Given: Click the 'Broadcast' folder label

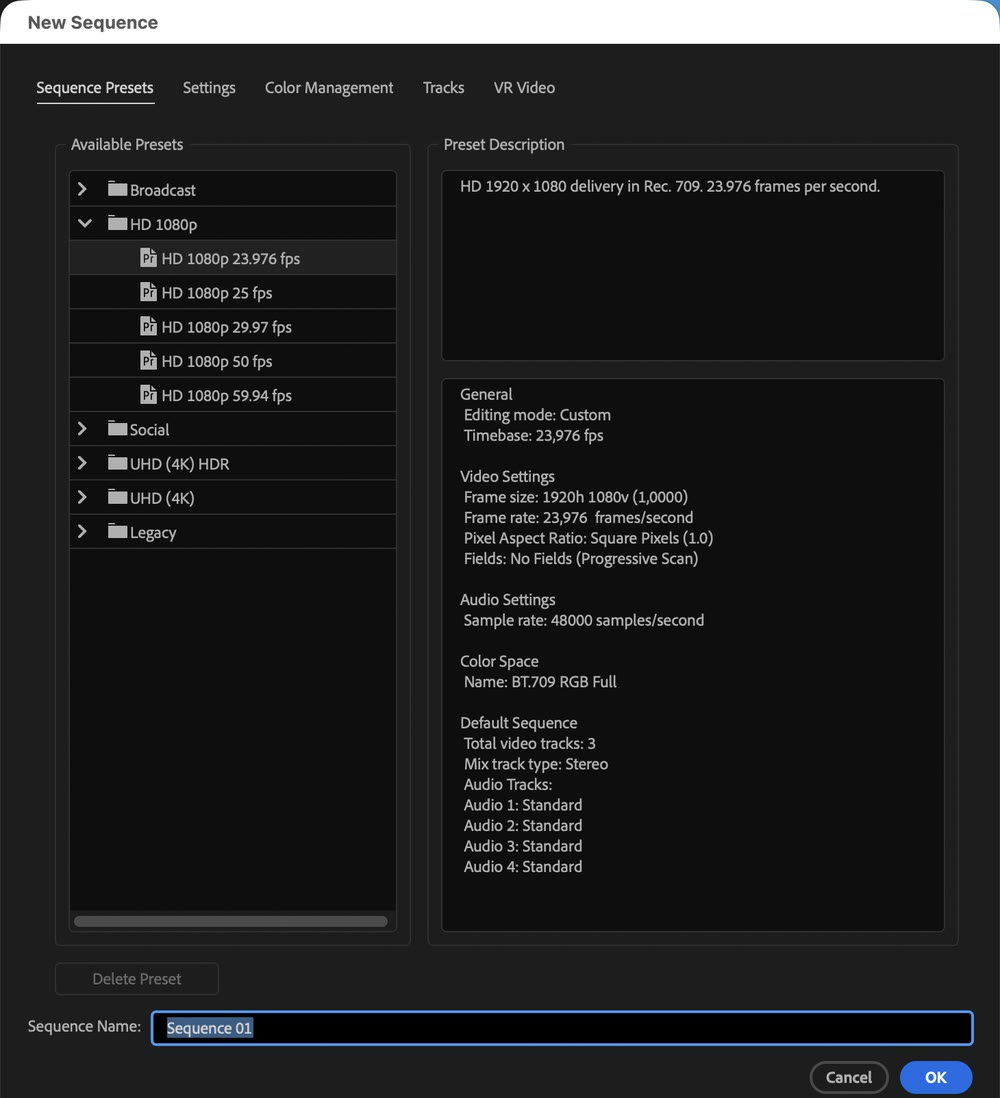Looking at the screenshot, I should pyautogui.click(x=162, y=190).
